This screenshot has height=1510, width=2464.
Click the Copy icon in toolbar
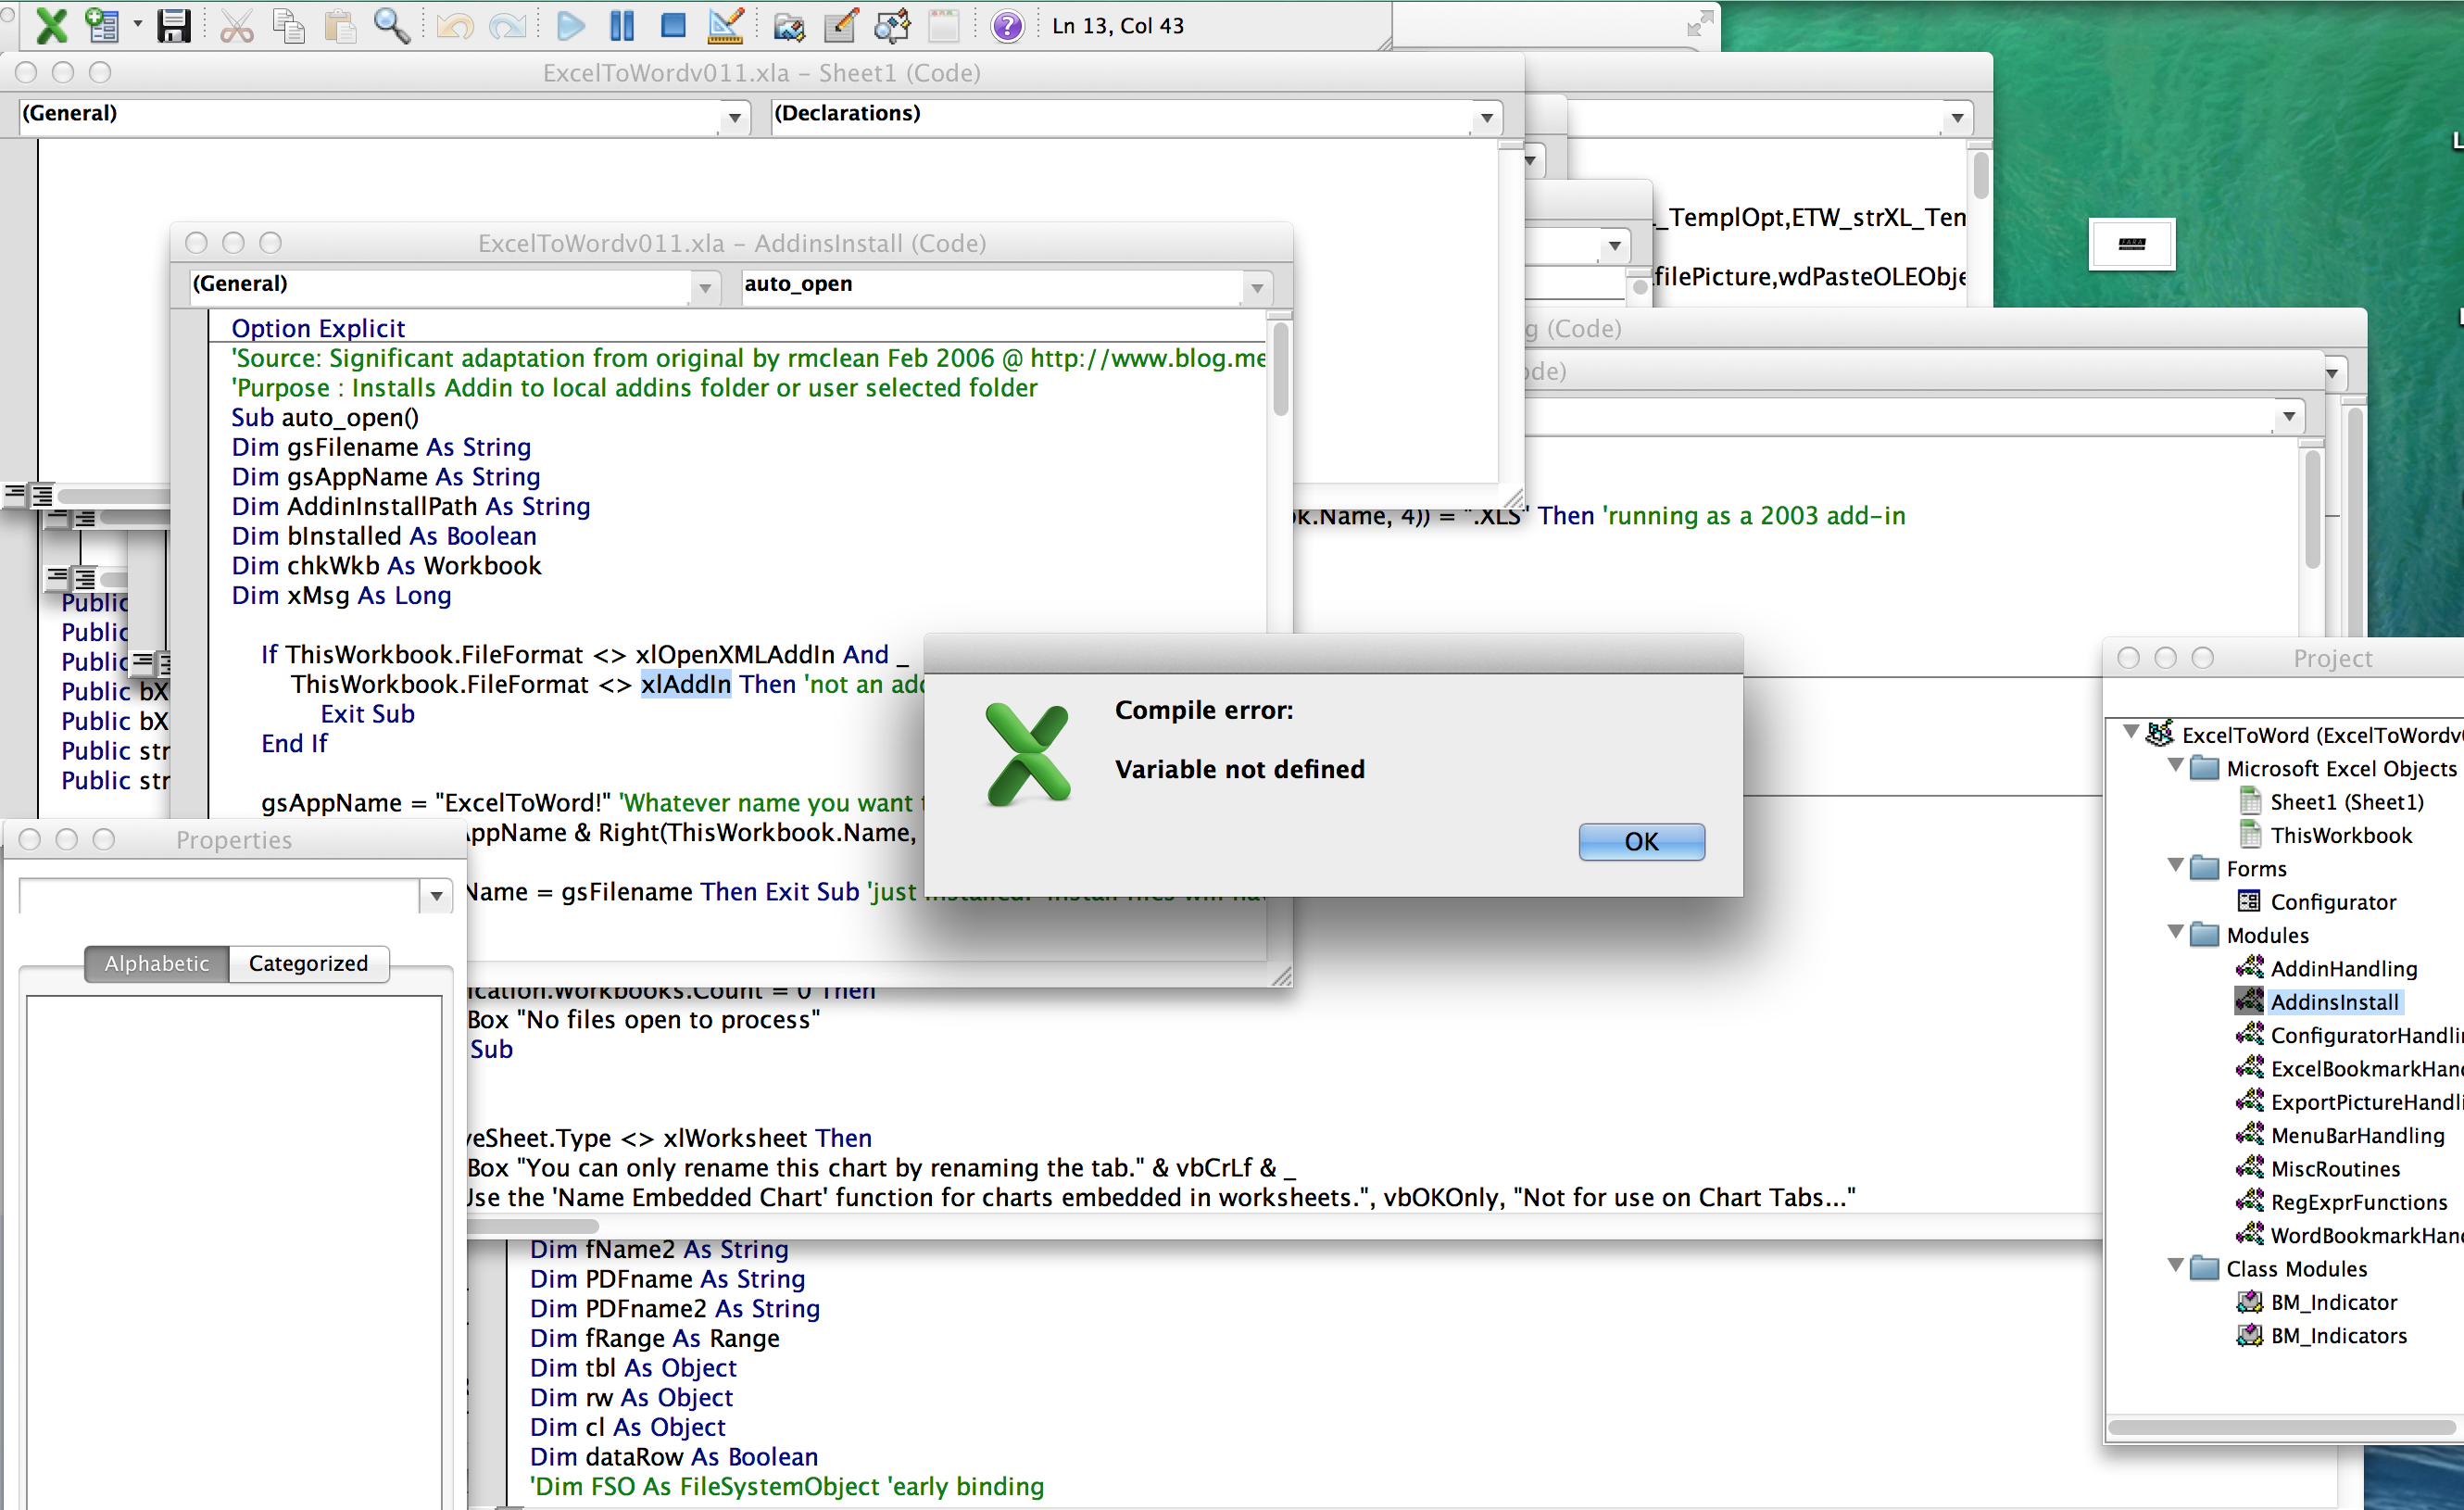pyautogui.click(x=289, y=25)
